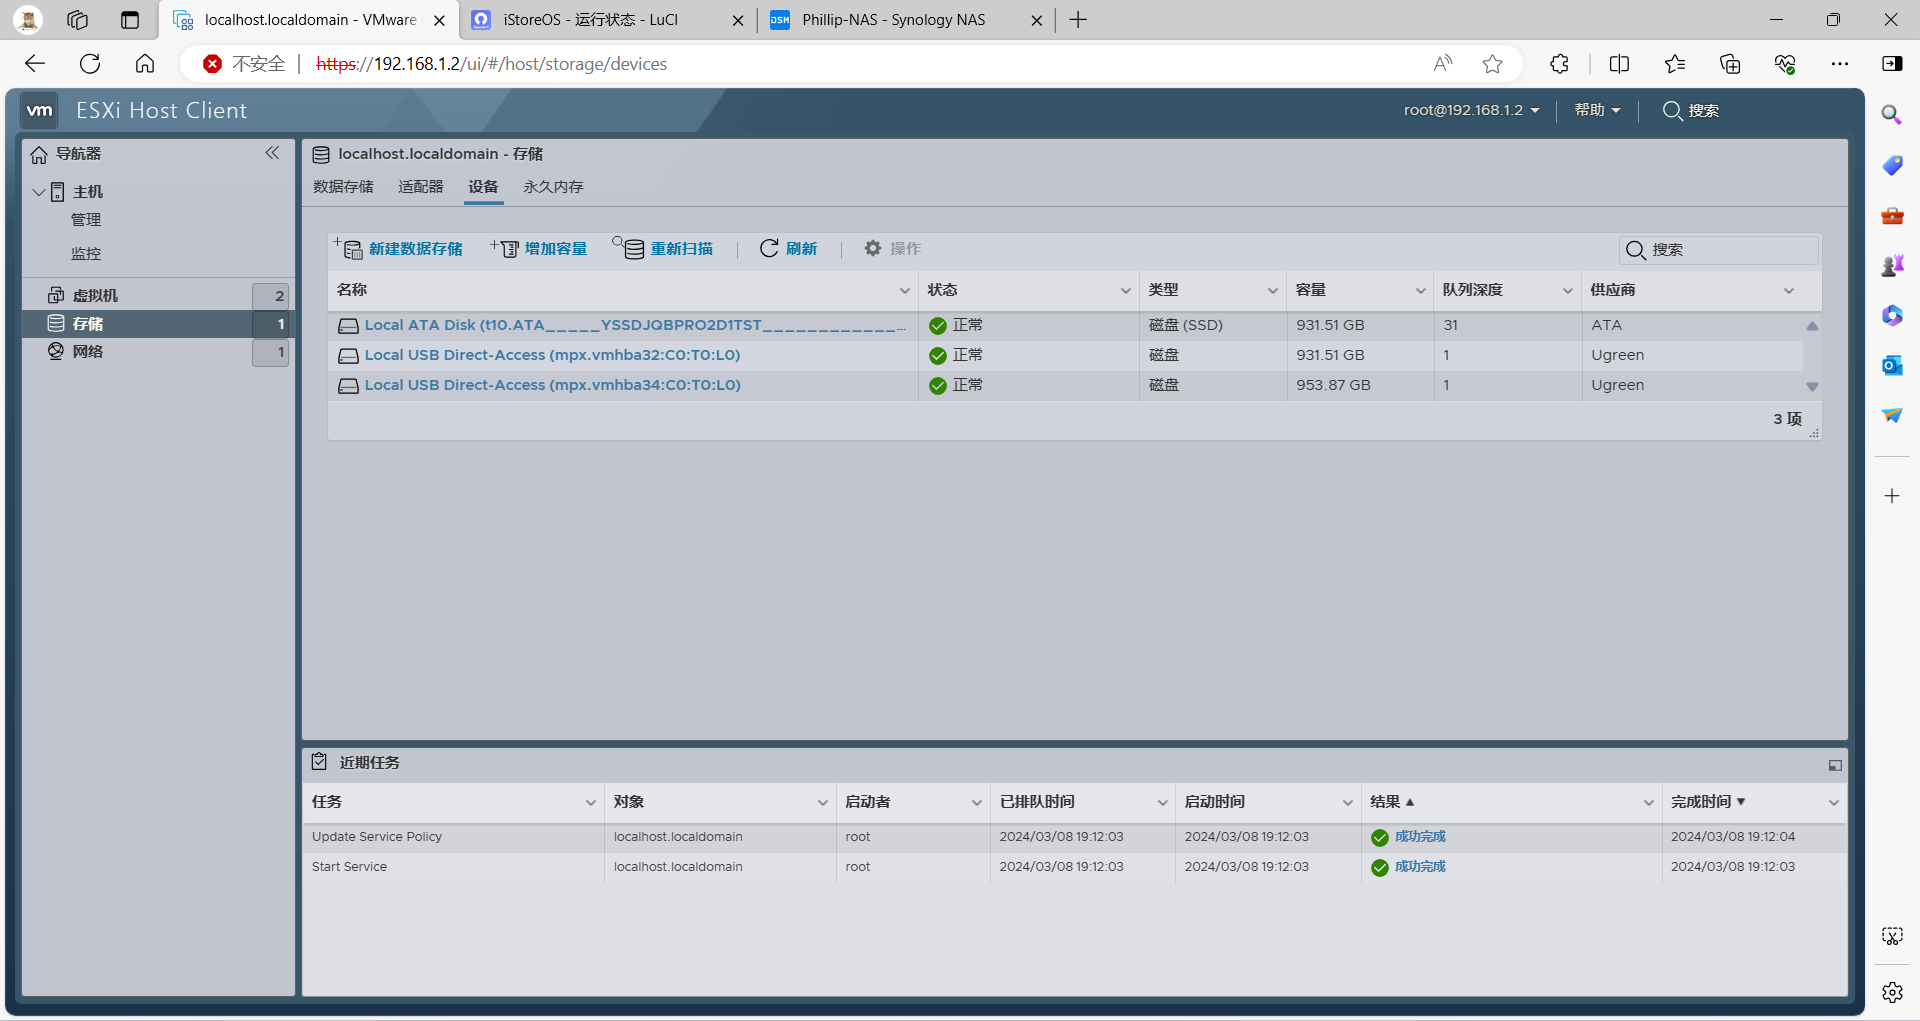The width and height of the screenshot is (1920, 1021).
Task: Open Virtual Machines in navigator
Action: point(95,296)
